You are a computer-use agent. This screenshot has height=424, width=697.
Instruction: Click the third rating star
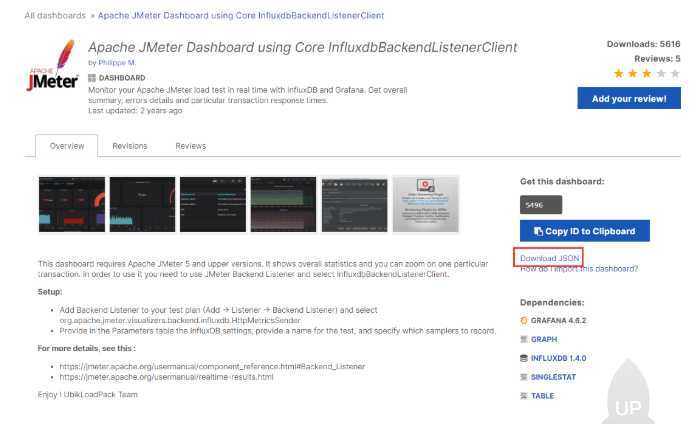pos(647,73)
